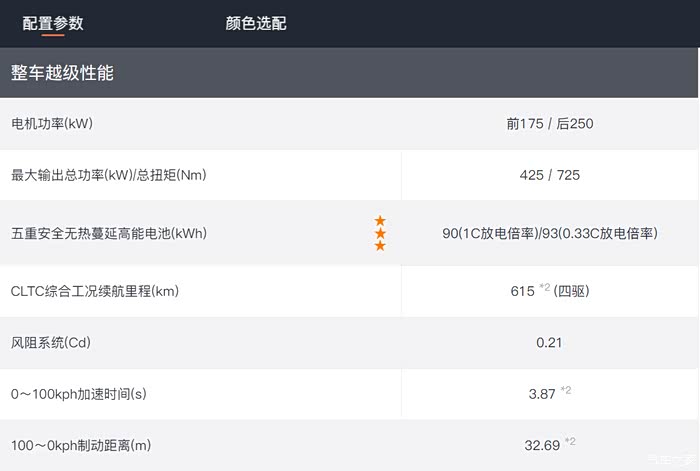Click the top orange star icon
The width and height of the screenshot is (700, 471).
coord(380,221)
